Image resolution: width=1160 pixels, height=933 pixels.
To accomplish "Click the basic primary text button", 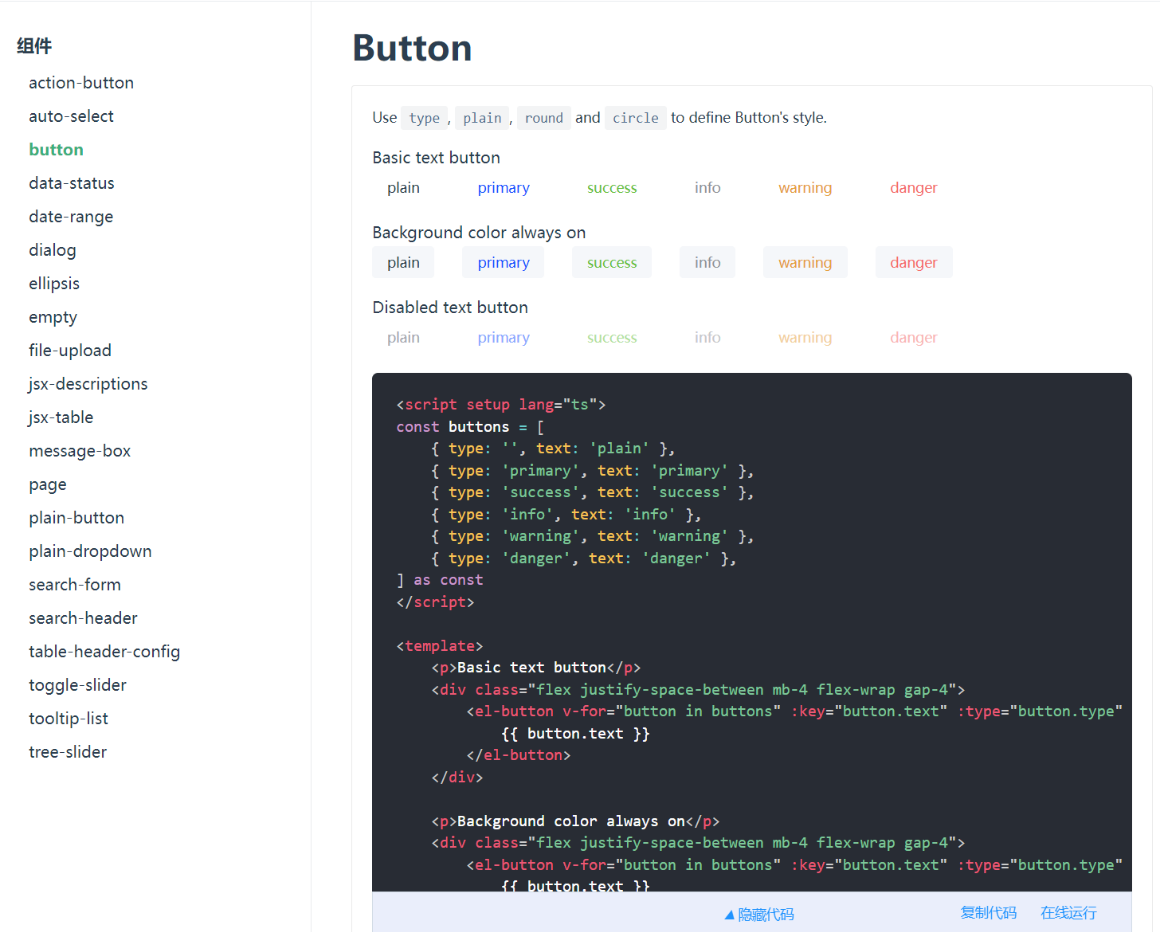I will pyautogui.click(x=503, y=188).
